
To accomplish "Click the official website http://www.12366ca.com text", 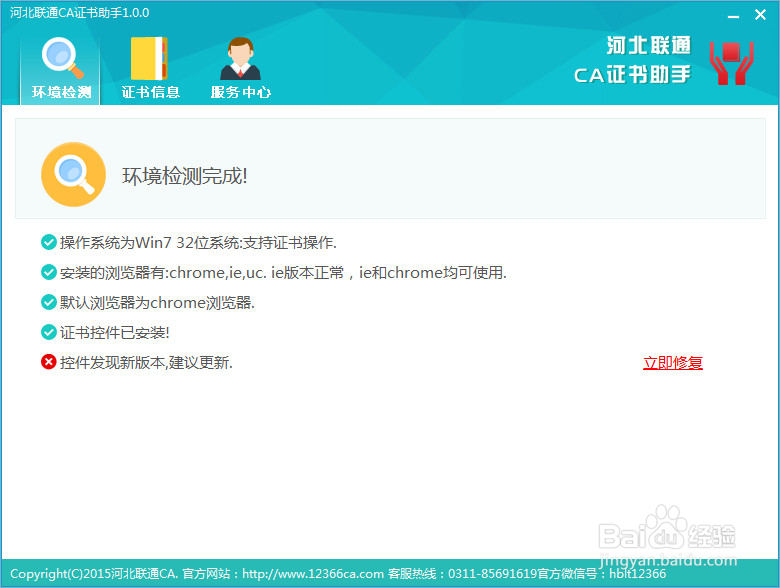I will pyautogui.click(x=313, y=574).
